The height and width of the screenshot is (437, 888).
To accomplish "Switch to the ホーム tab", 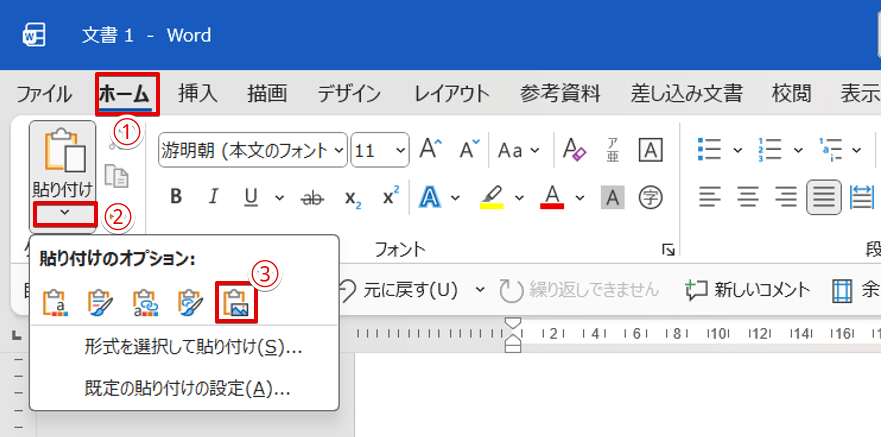I will pos(124,94).
